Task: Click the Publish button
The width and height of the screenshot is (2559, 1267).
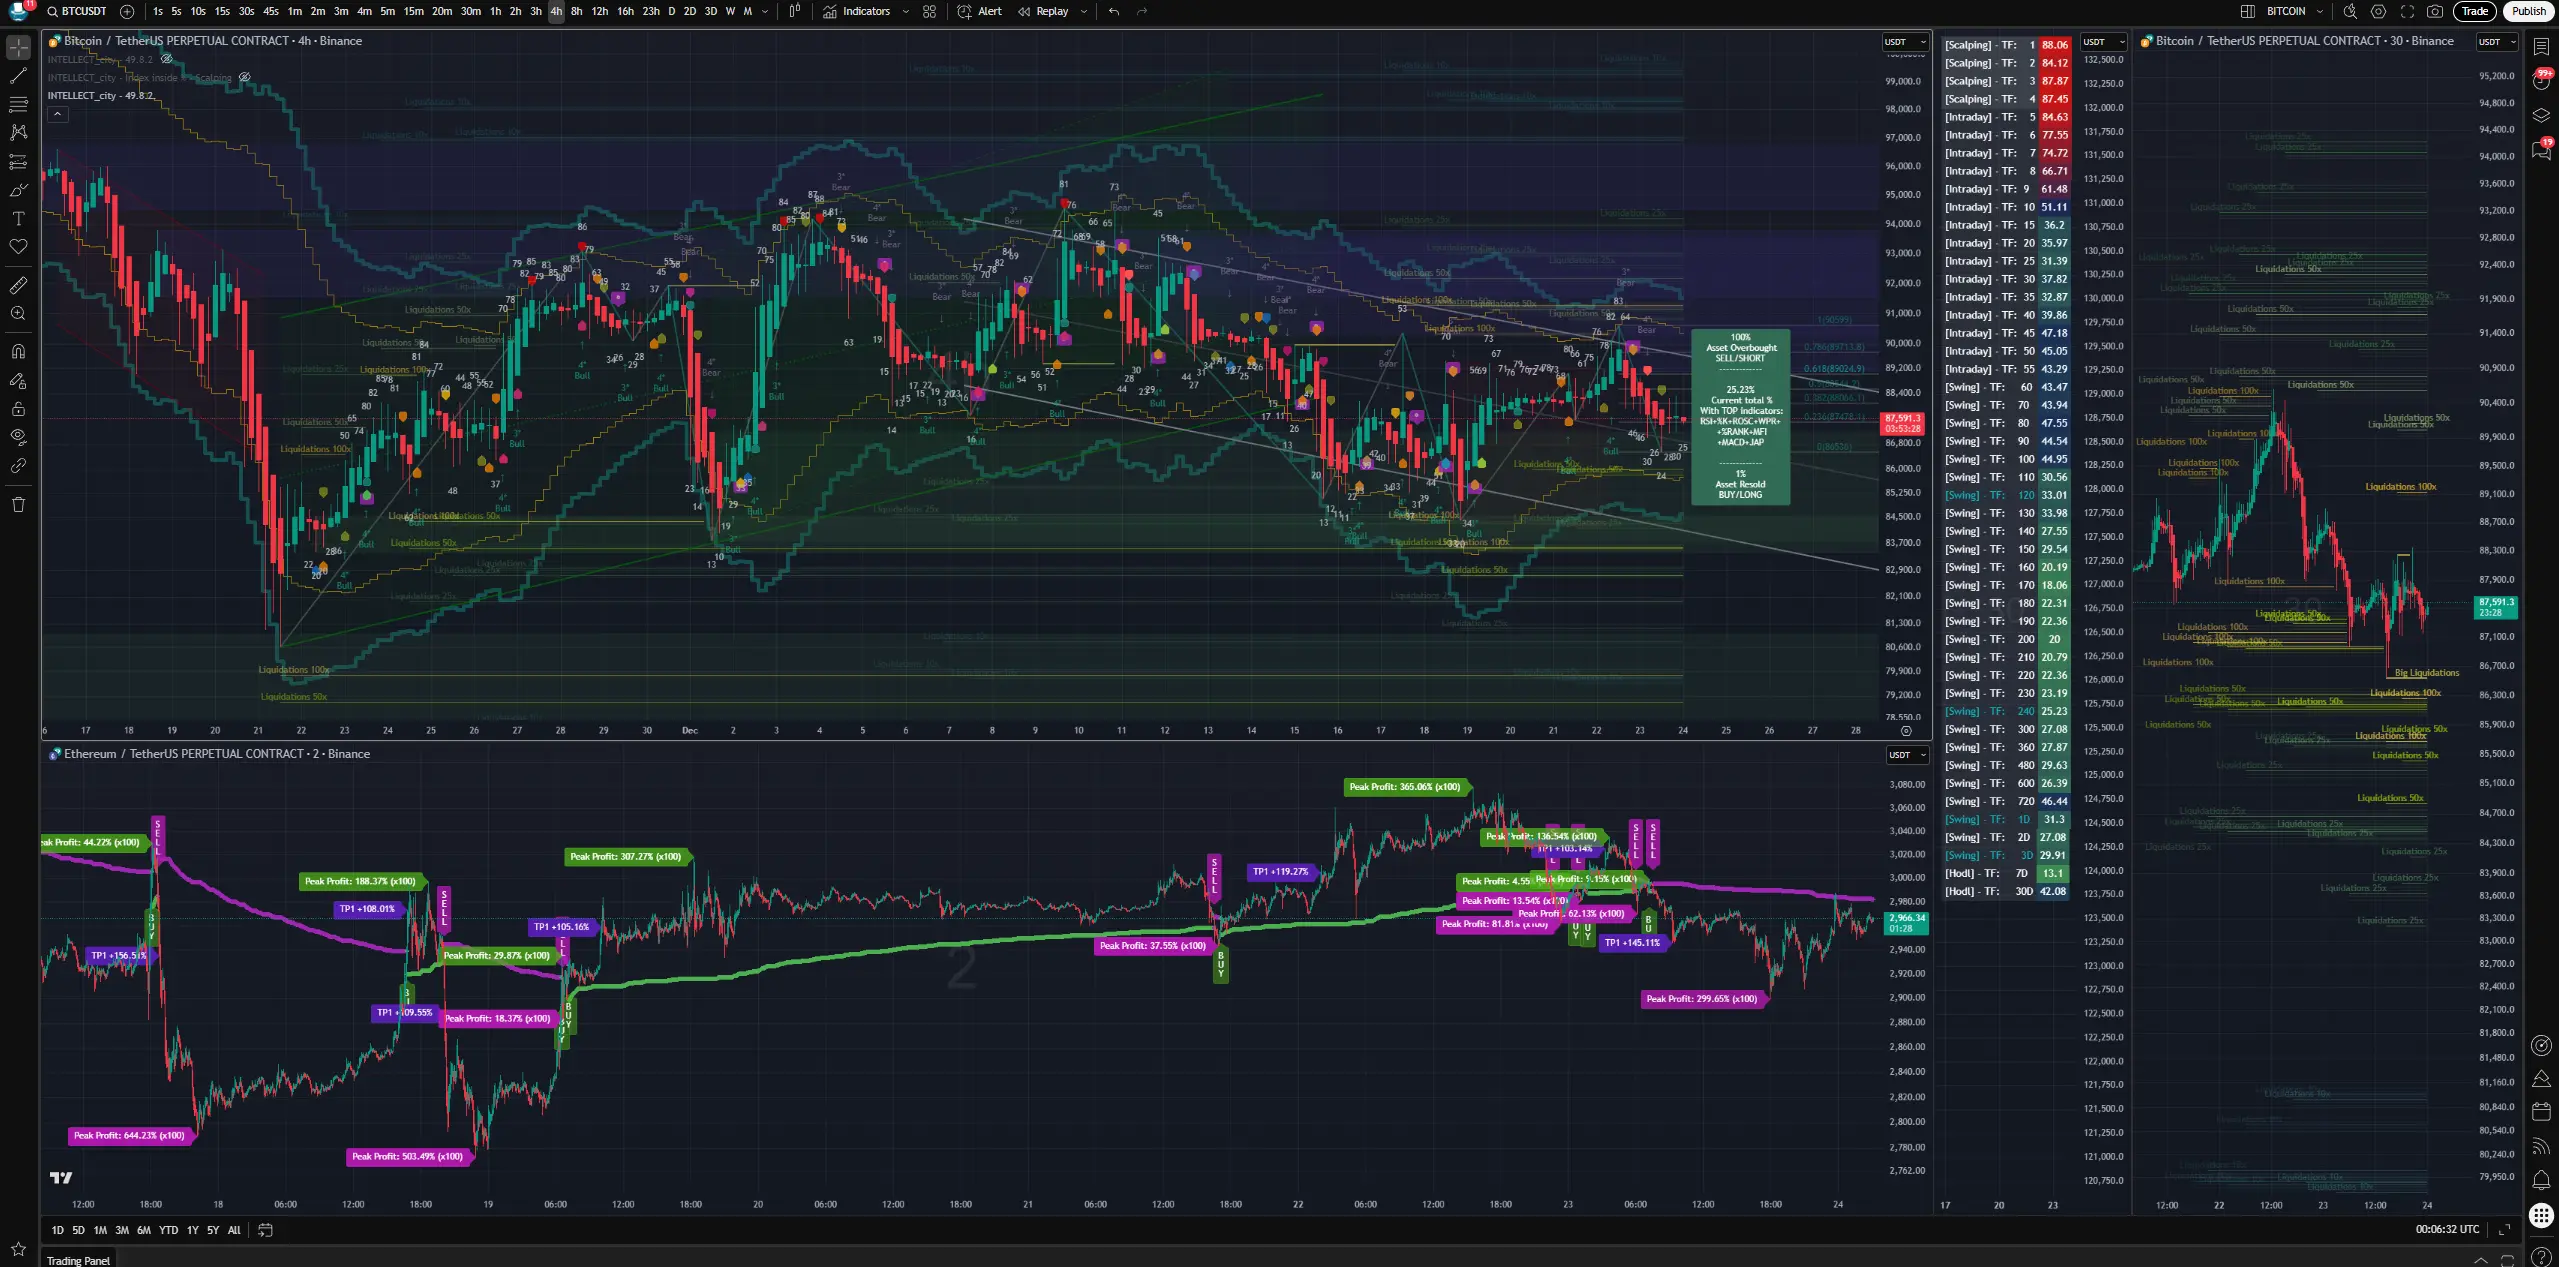Action: (2529, 11)
